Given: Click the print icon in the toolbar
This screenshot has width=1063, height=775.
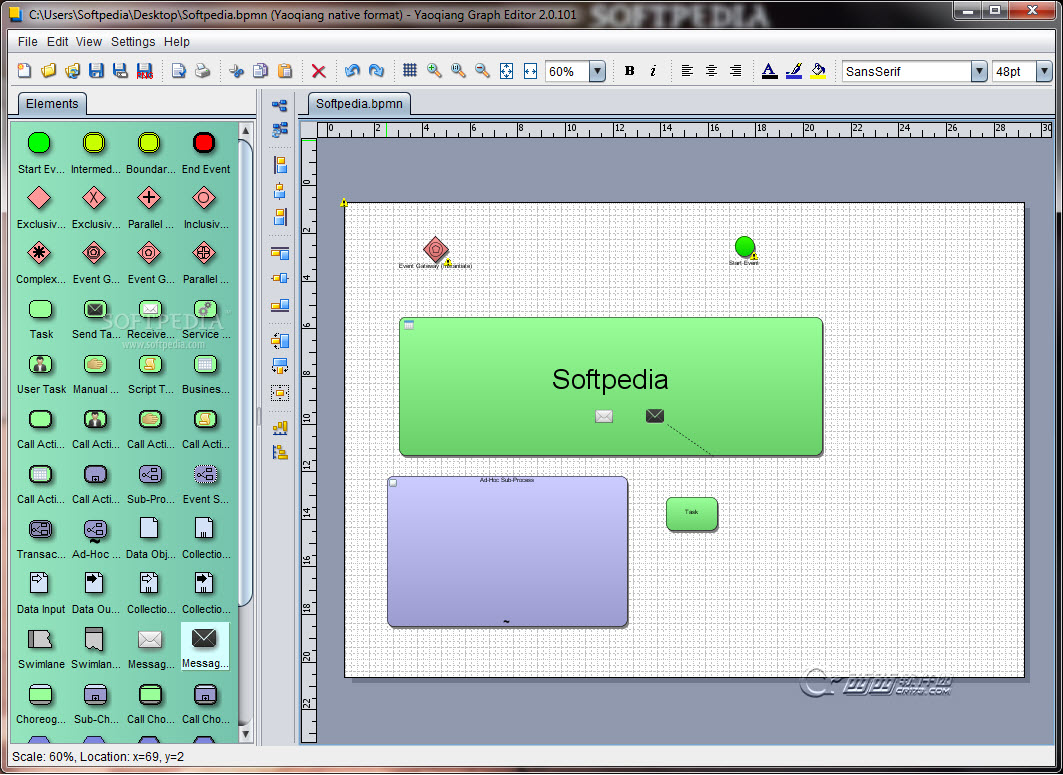Looking at the screenshot, I should (203, 71).
